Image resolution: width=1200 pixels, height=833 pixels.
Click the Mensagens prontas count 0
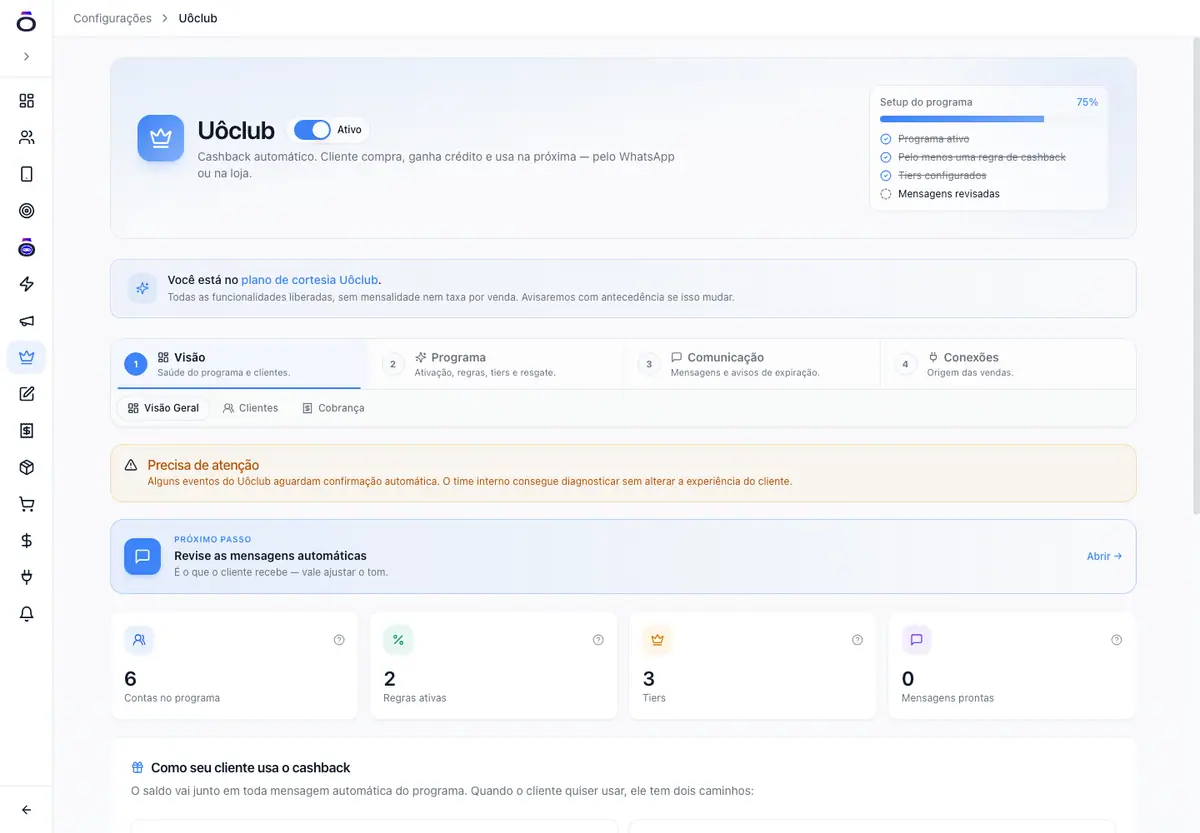tap(908, 679)
